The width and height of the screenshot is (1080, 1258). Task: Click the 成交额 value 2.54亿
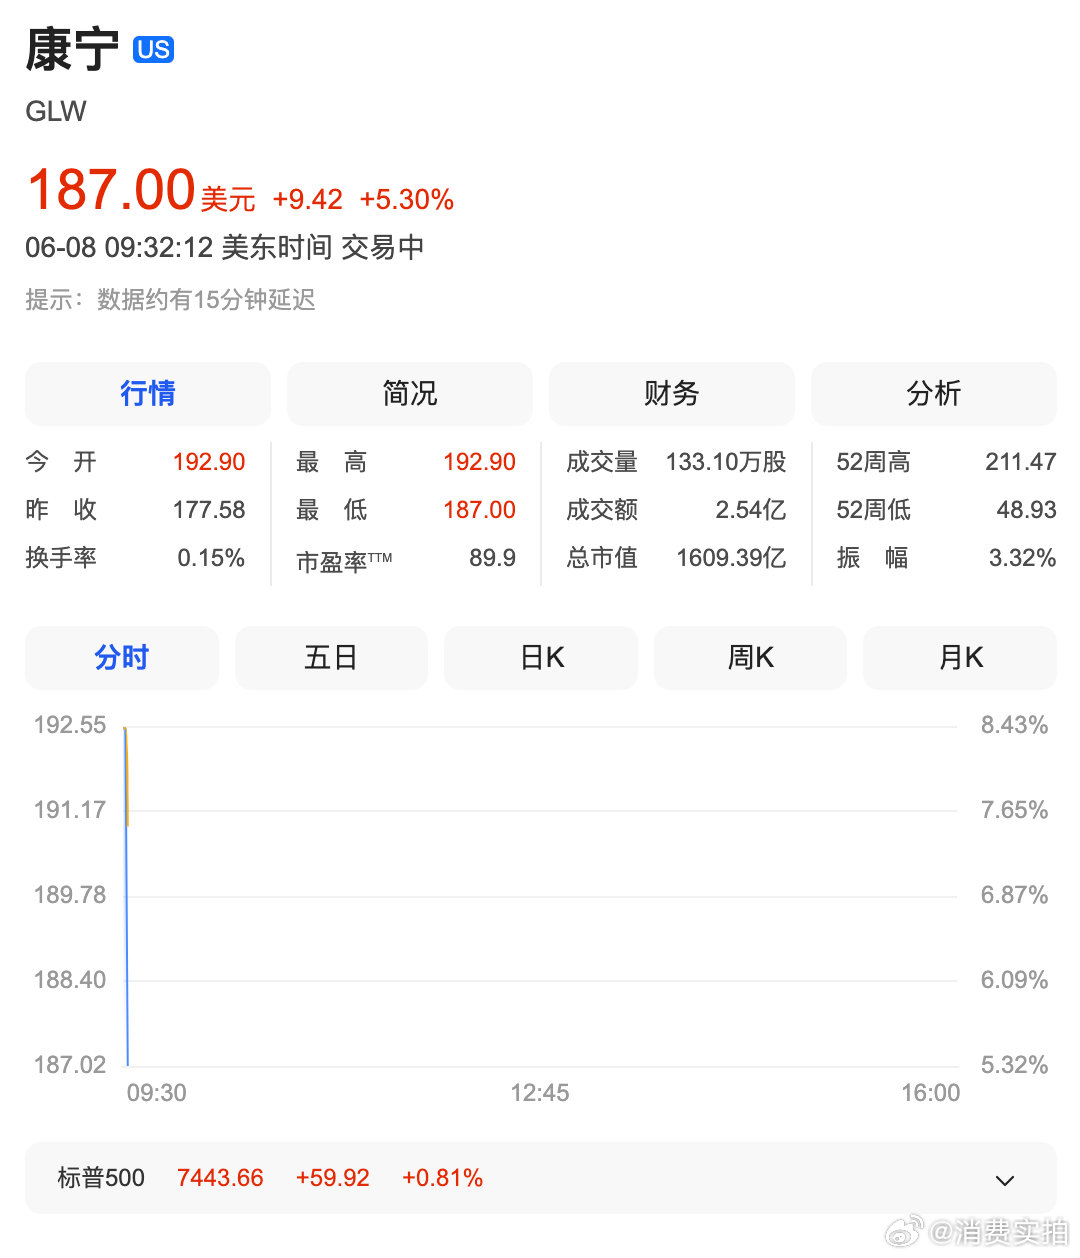pyautogui.click(x=751, y=509)
